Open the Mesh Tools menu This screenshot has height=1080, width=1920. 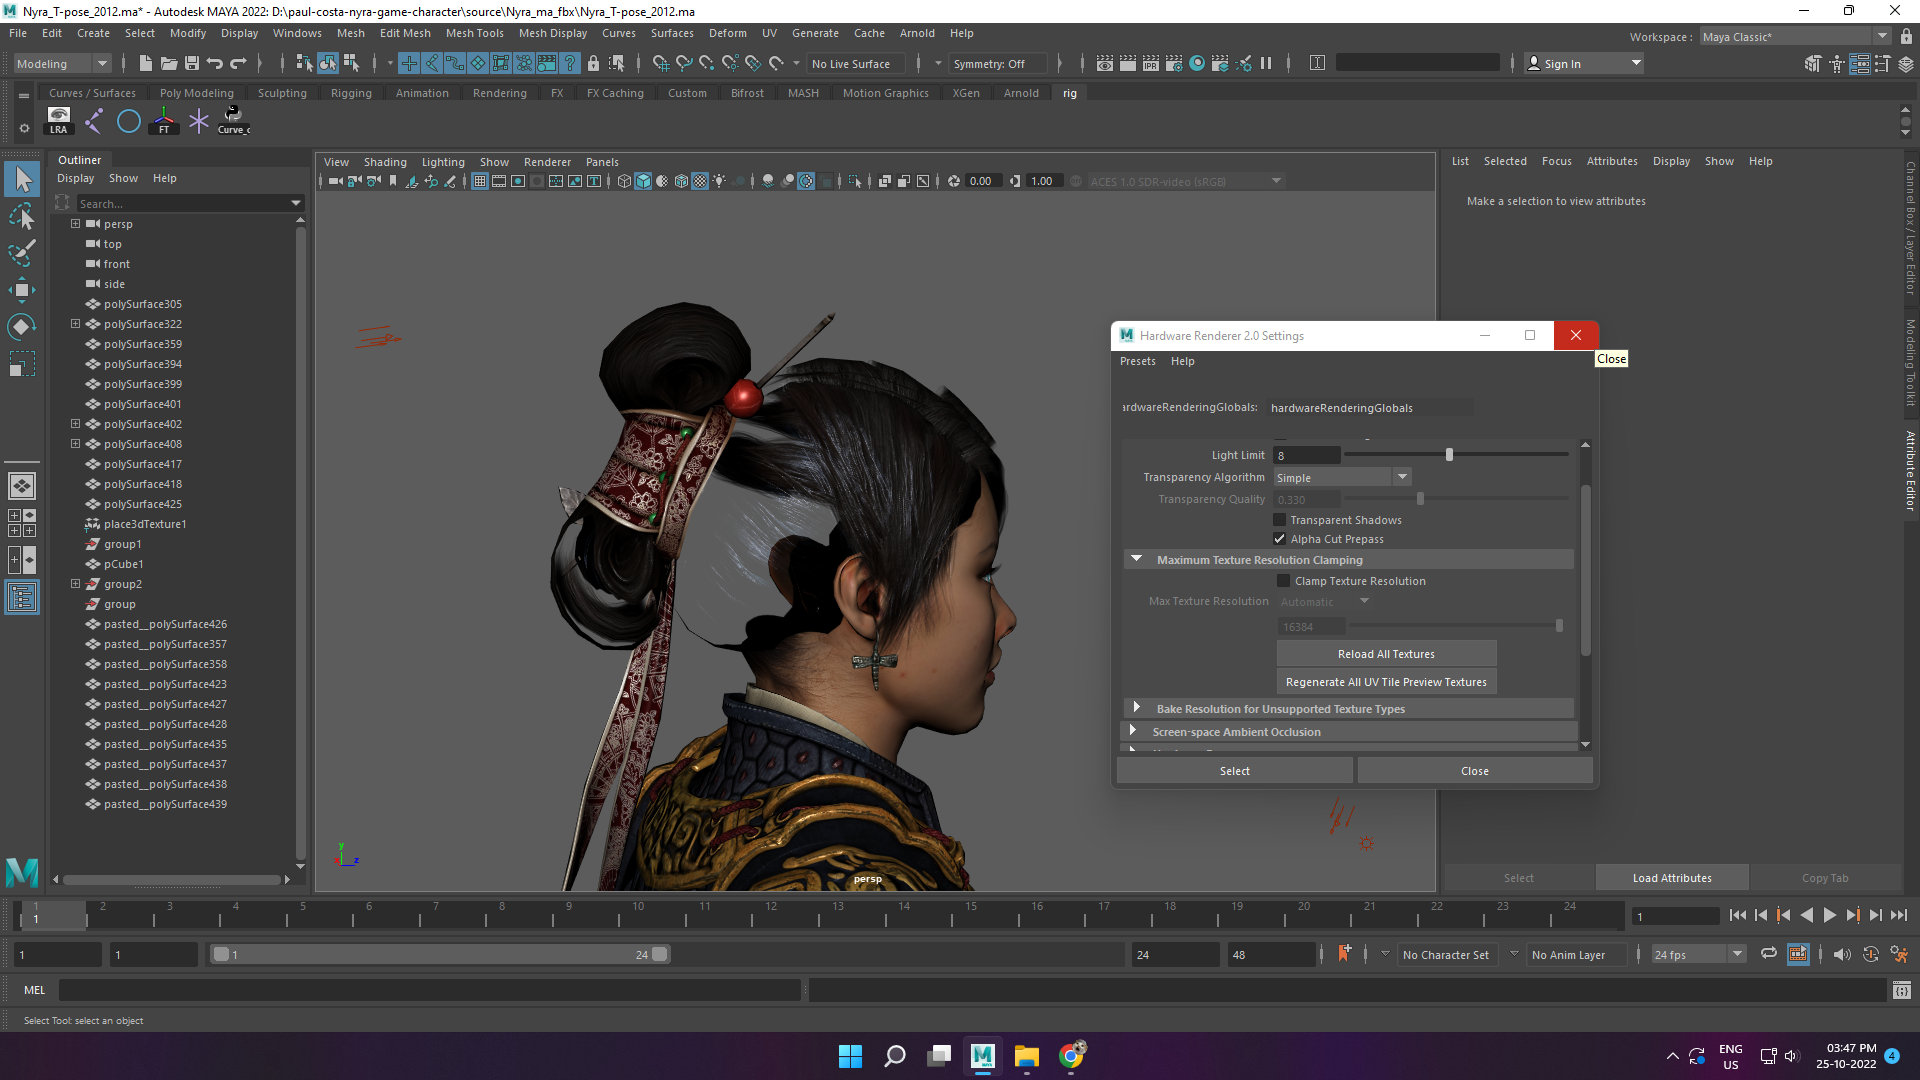(x=474, y=33)
